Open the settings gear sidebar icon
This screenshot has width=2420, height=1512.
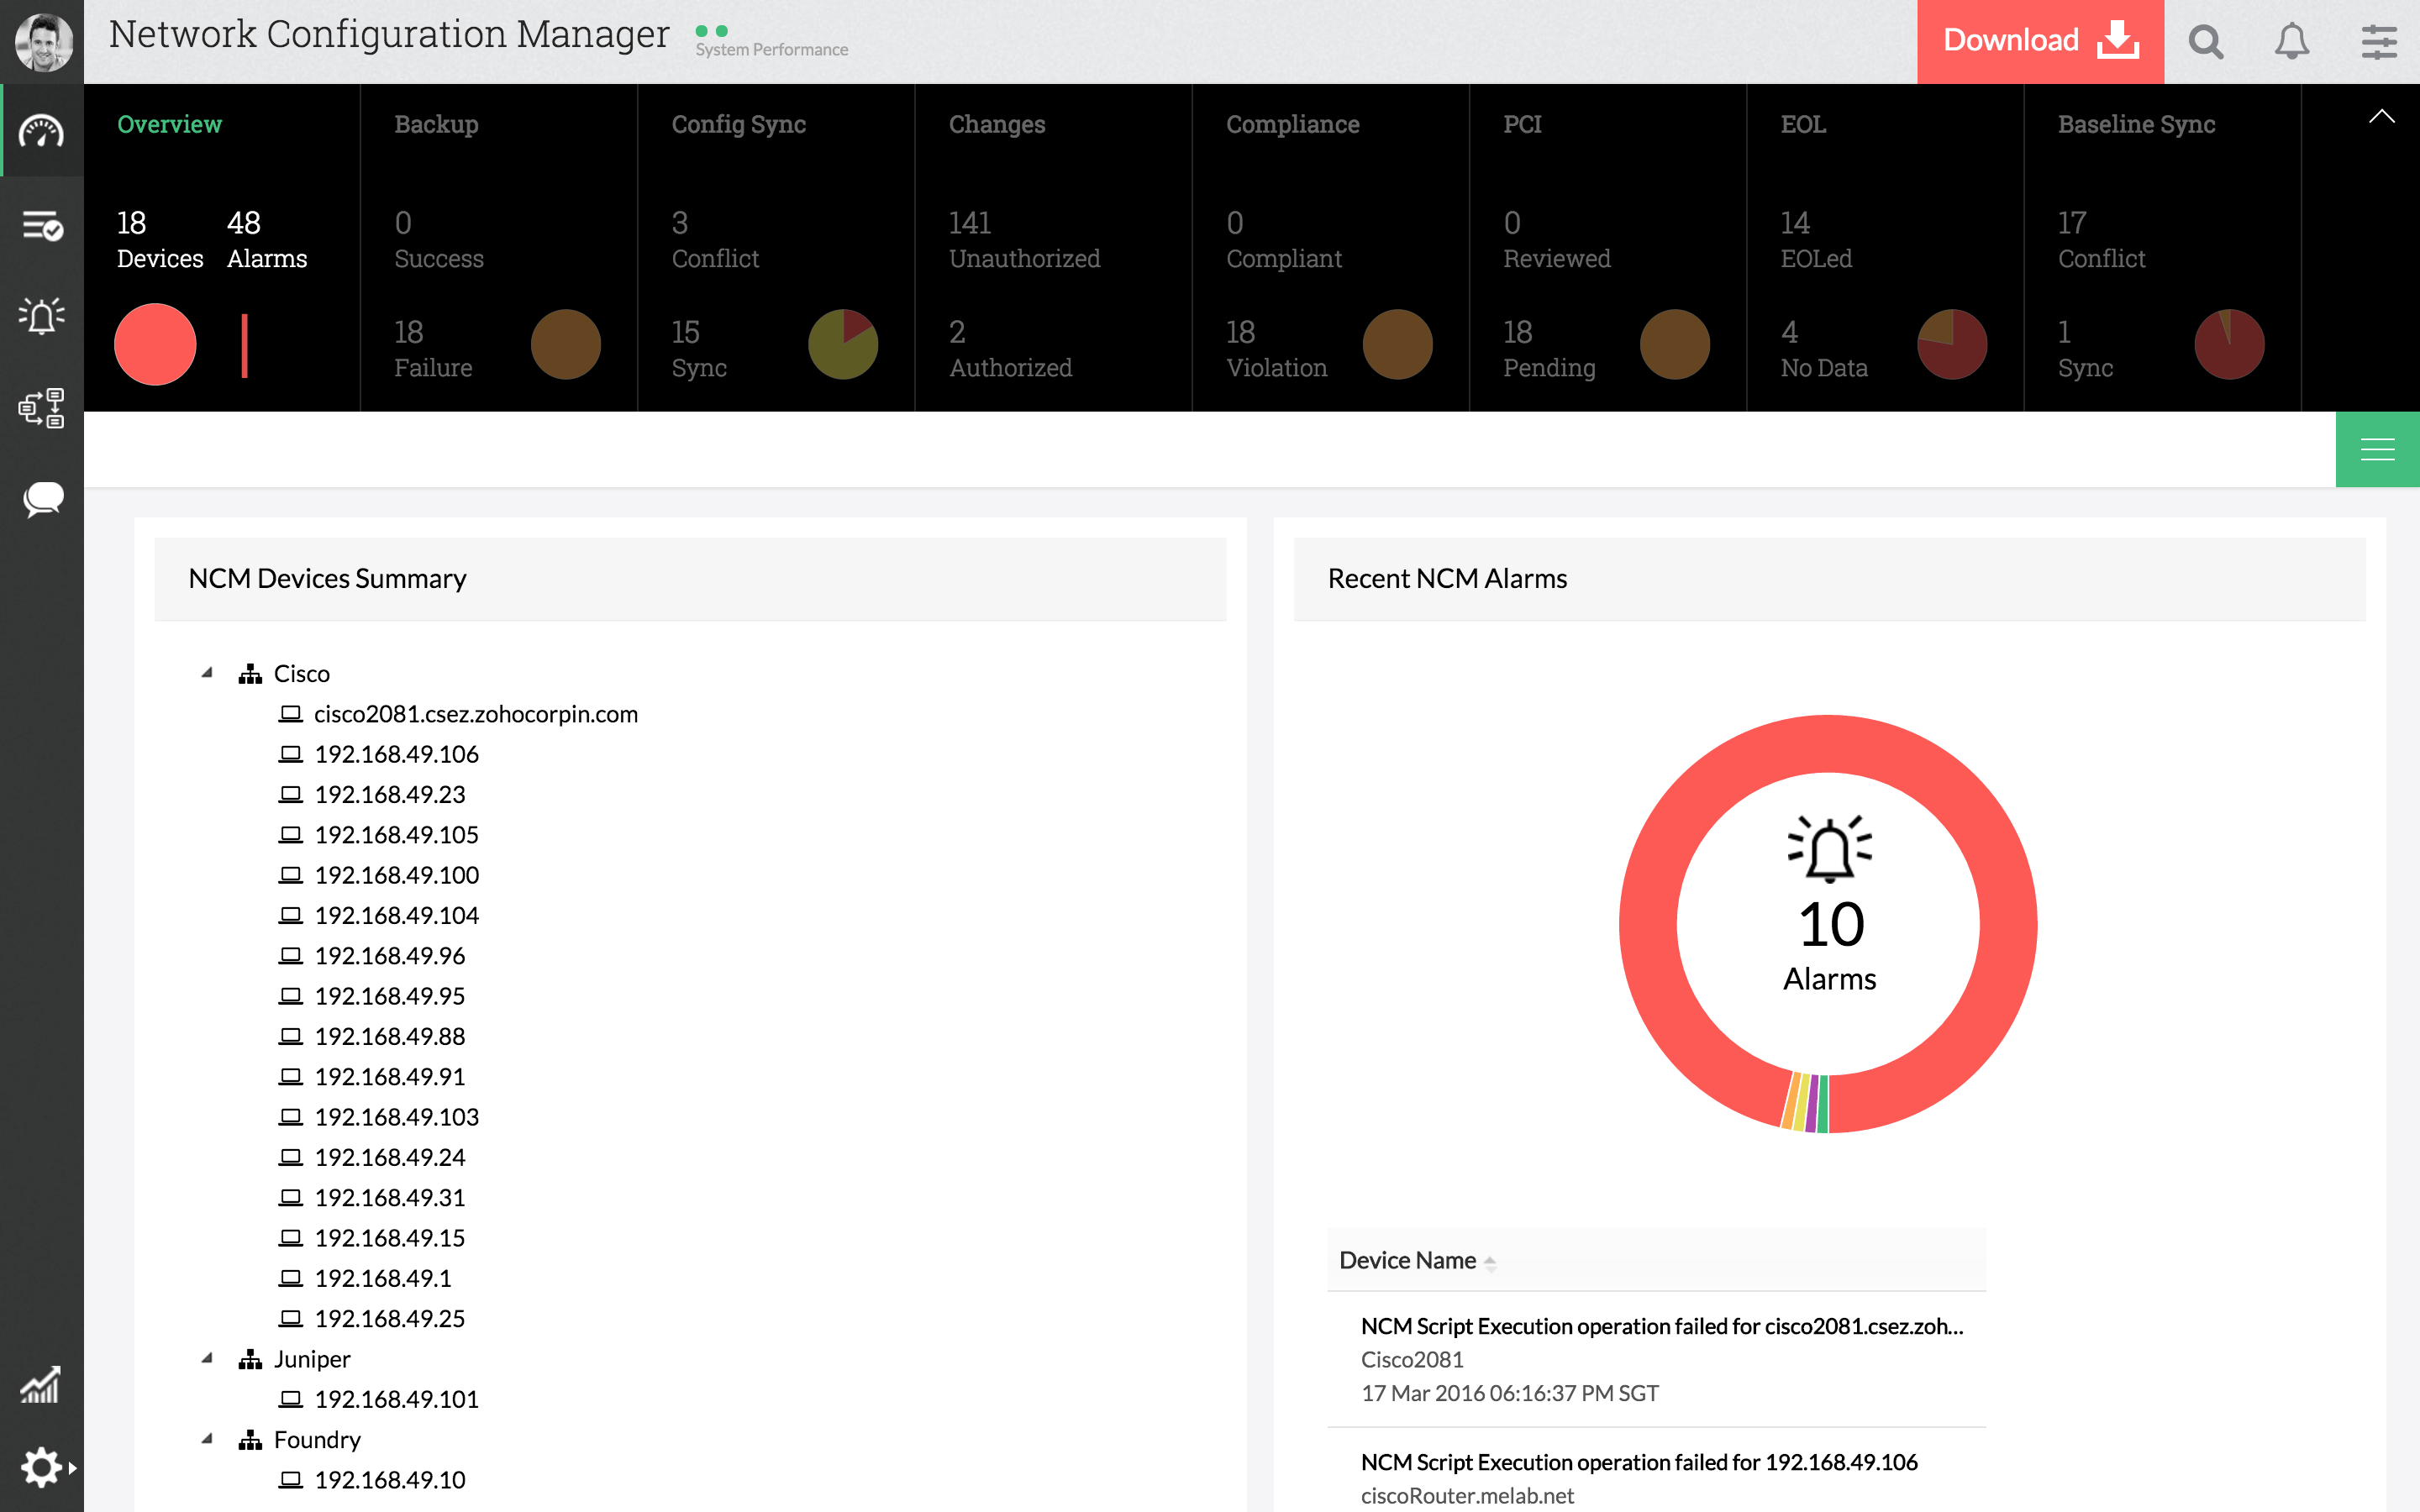coord(42,1467)
